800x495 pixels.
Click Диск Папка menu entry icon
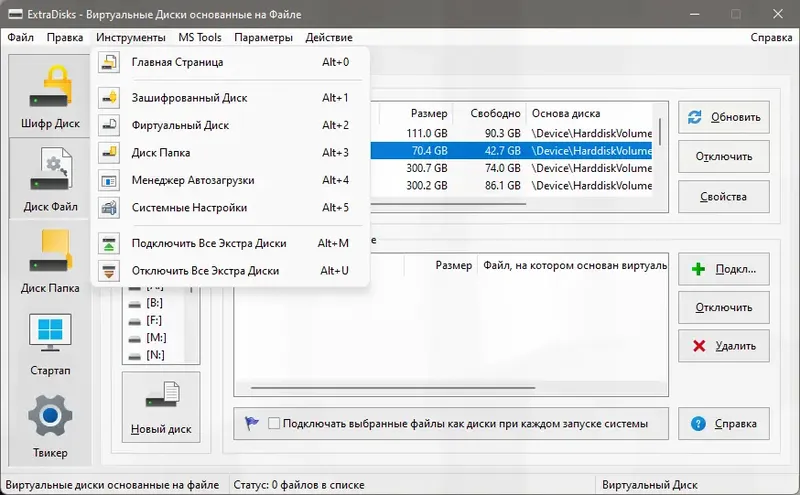[x=109, y=153]
